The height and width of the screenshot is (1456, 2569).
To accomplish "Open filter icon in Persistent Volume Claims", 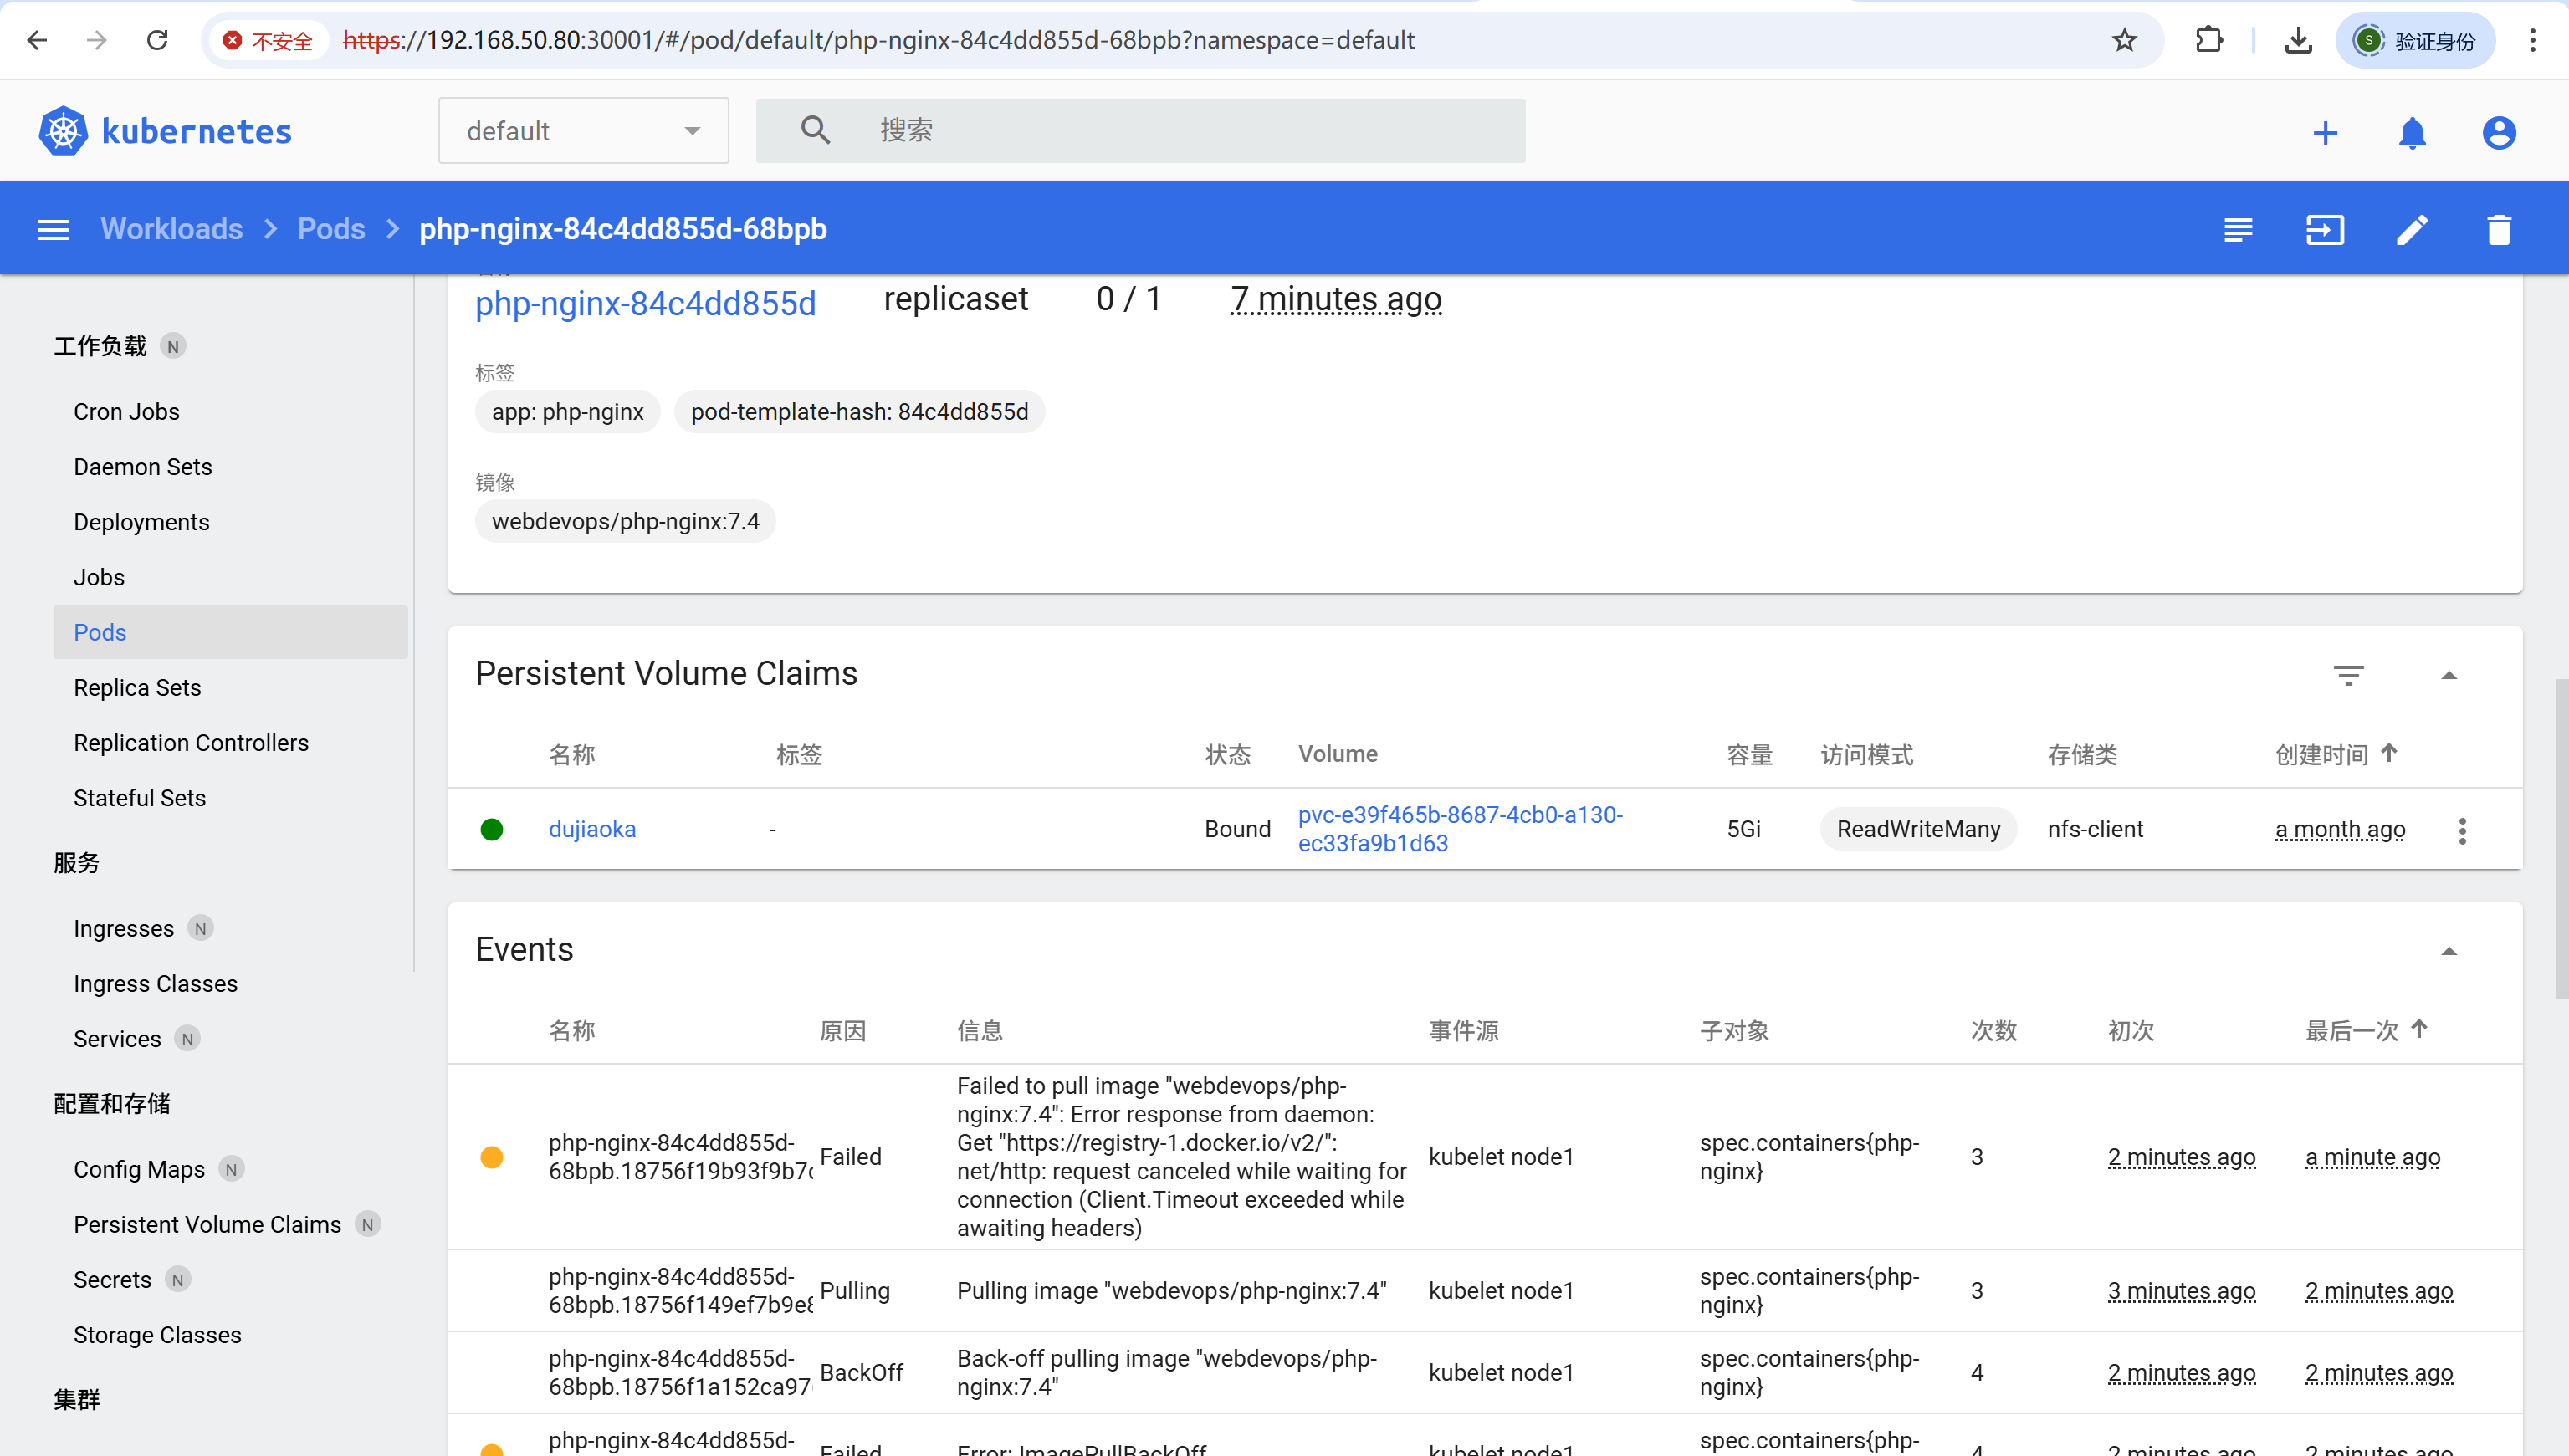I will point(2348,675).
